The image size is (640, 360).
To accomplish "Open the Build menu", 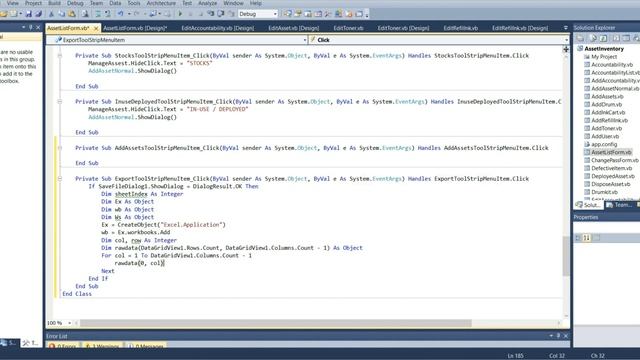I will tap(54, 3).
